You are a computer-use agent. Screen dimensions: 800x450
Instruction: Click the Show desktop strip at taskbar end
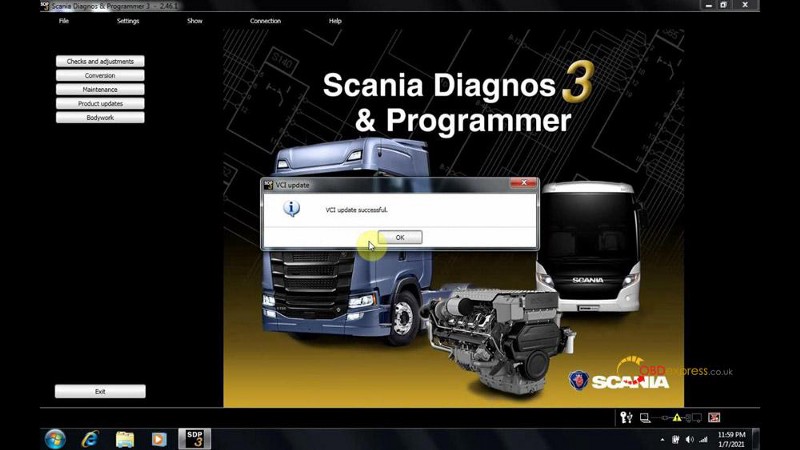[x=756, y=439]
